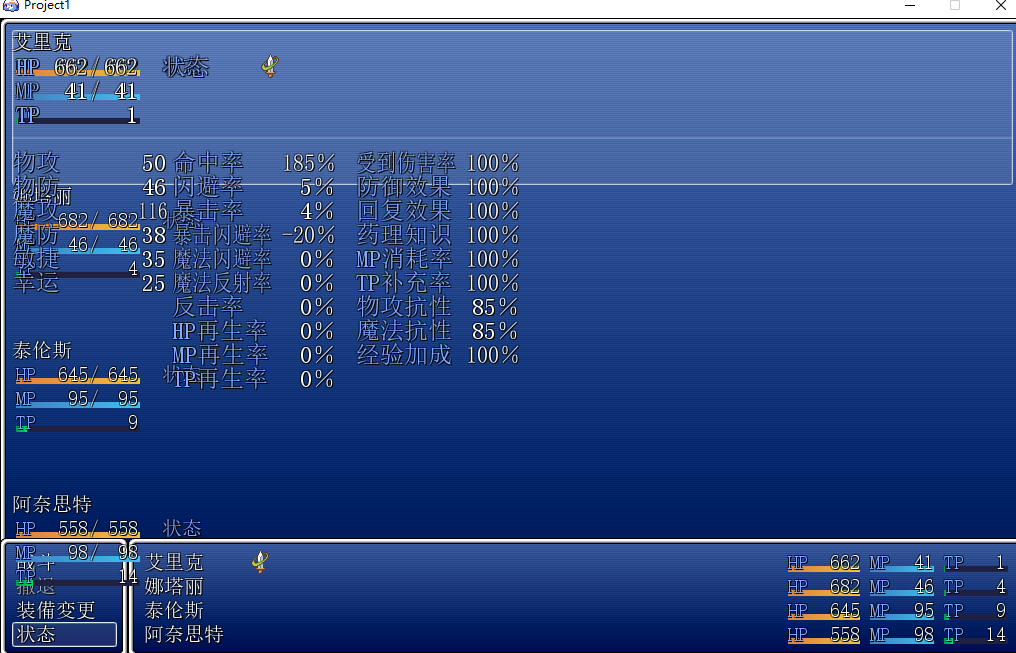Click the 受到伤害率 100% entry
This screenshot has height=653, width=1016.
coord(438,163)
